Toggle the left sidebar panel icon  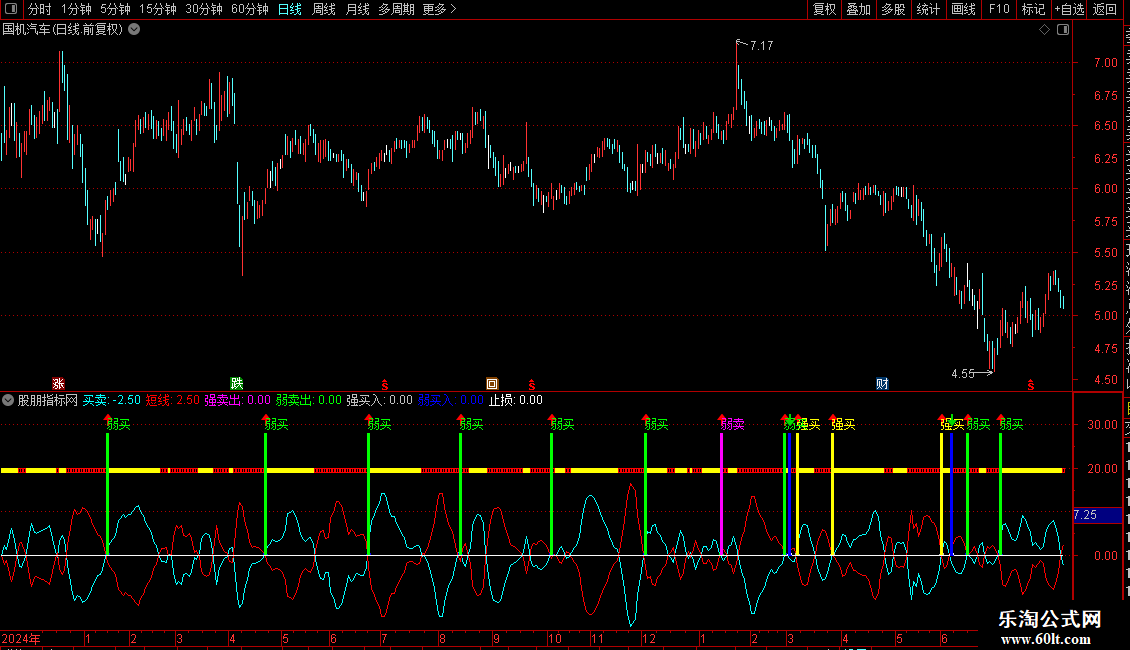[11, 9]
